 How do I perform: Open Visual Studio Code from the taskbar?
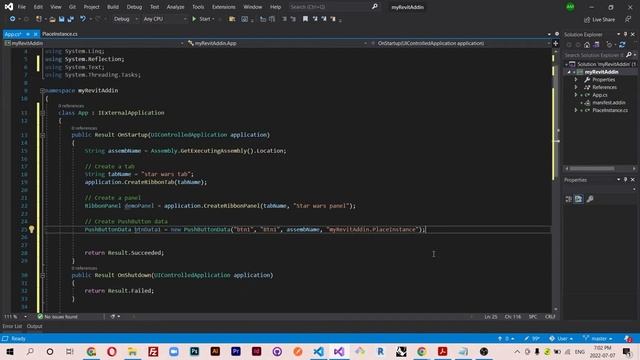(318, 351)
